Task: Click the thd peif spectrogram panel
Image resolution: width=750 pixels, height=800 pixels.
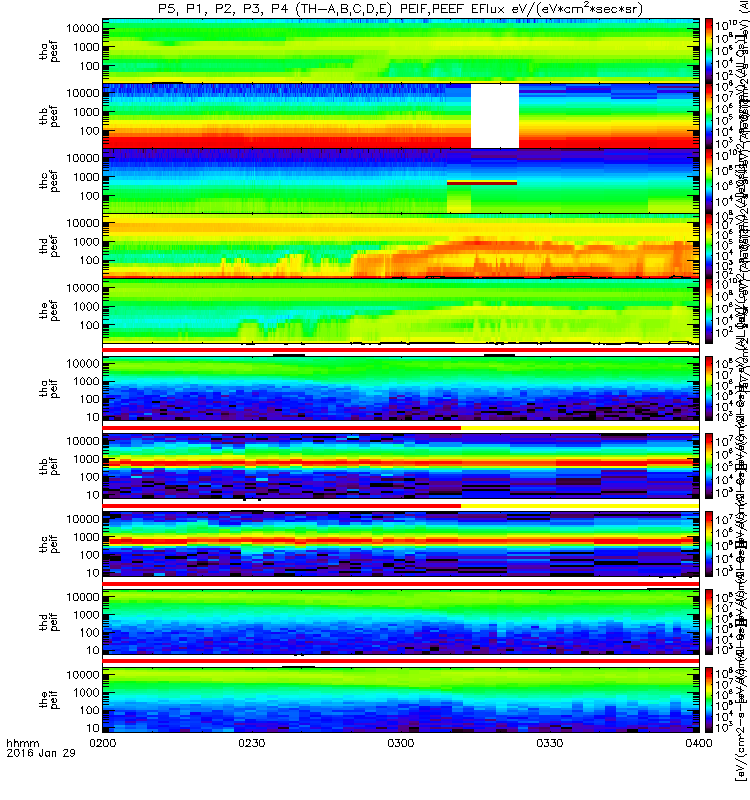Action: click(x=401, y=621)
